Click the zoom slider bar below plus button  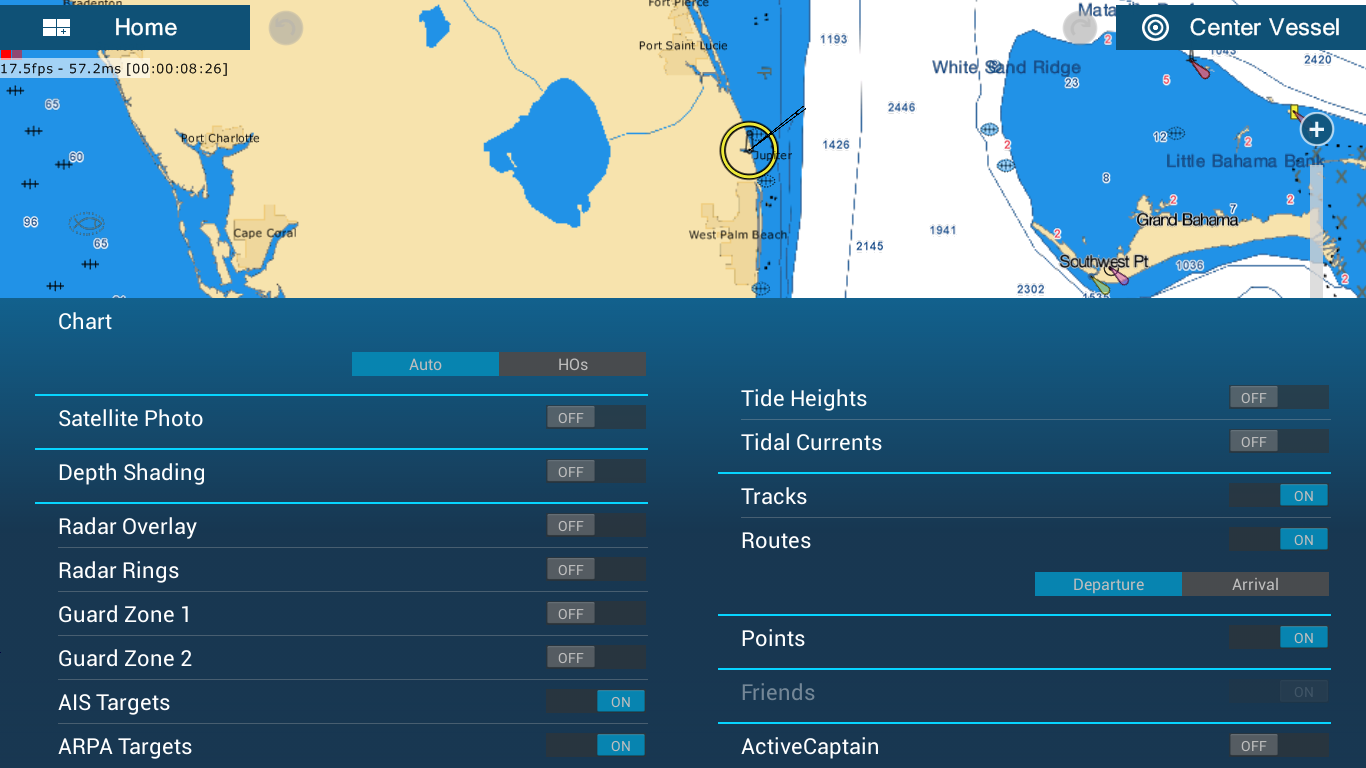click(1316, 230)
